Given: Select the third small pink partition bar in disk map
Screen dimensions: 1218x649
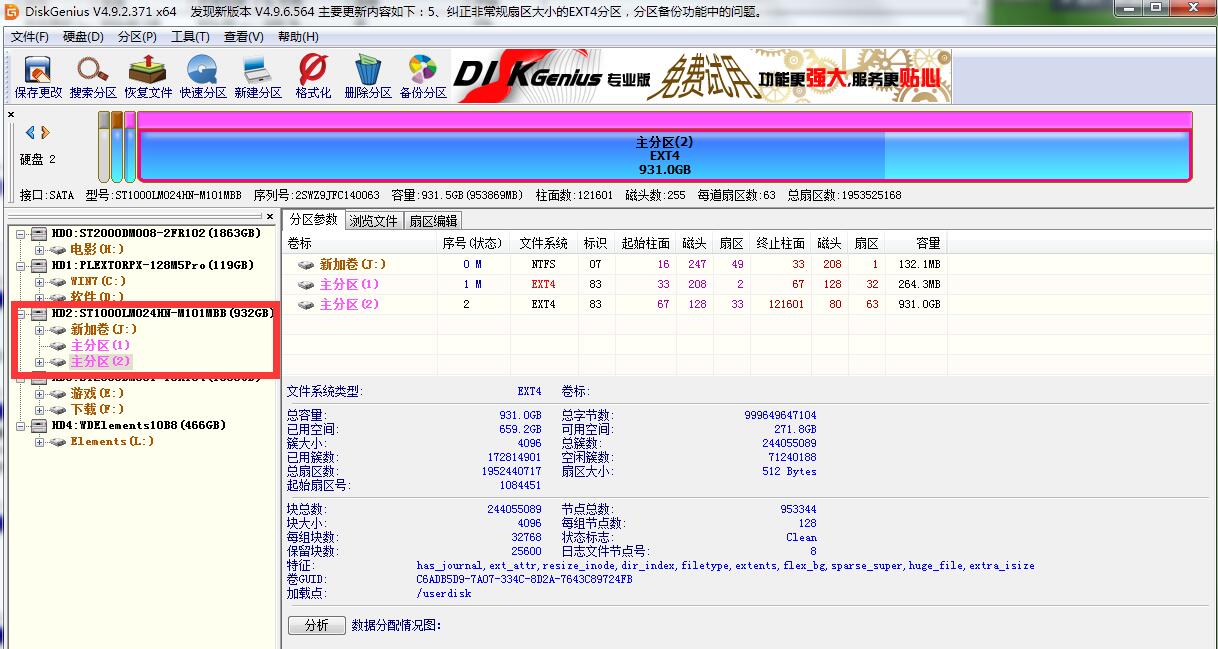Looking at the screenshot, I should pos(129,146).
